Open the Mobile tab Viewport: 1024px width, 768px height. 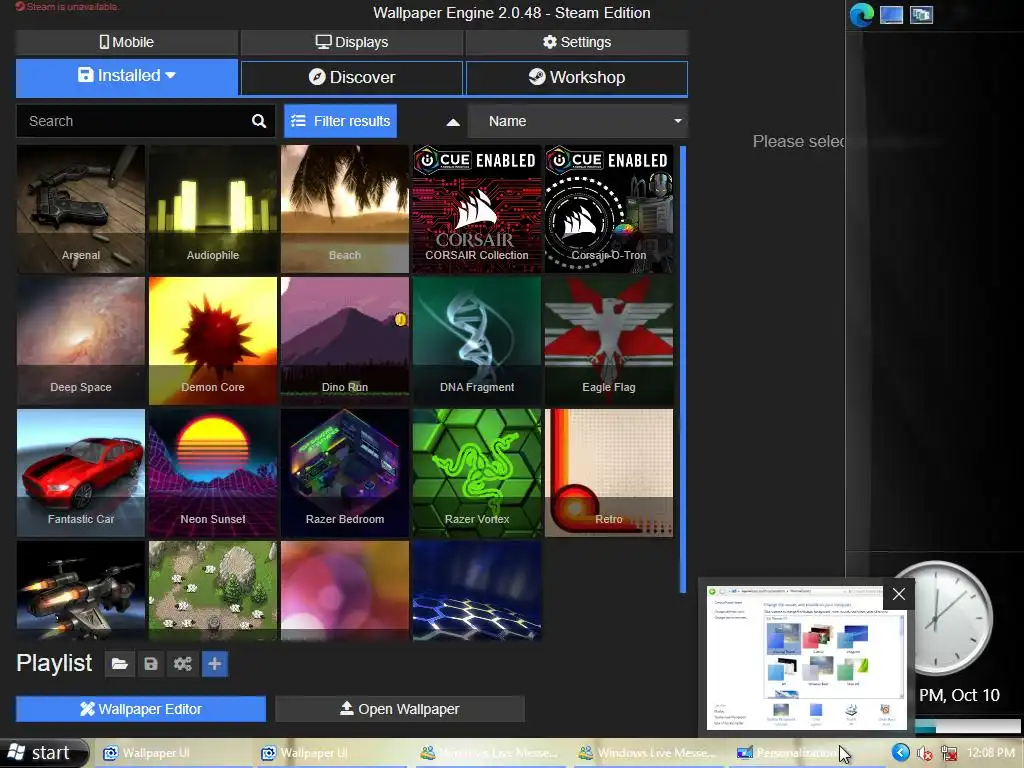pyautogui.click(x=127, y=42)
